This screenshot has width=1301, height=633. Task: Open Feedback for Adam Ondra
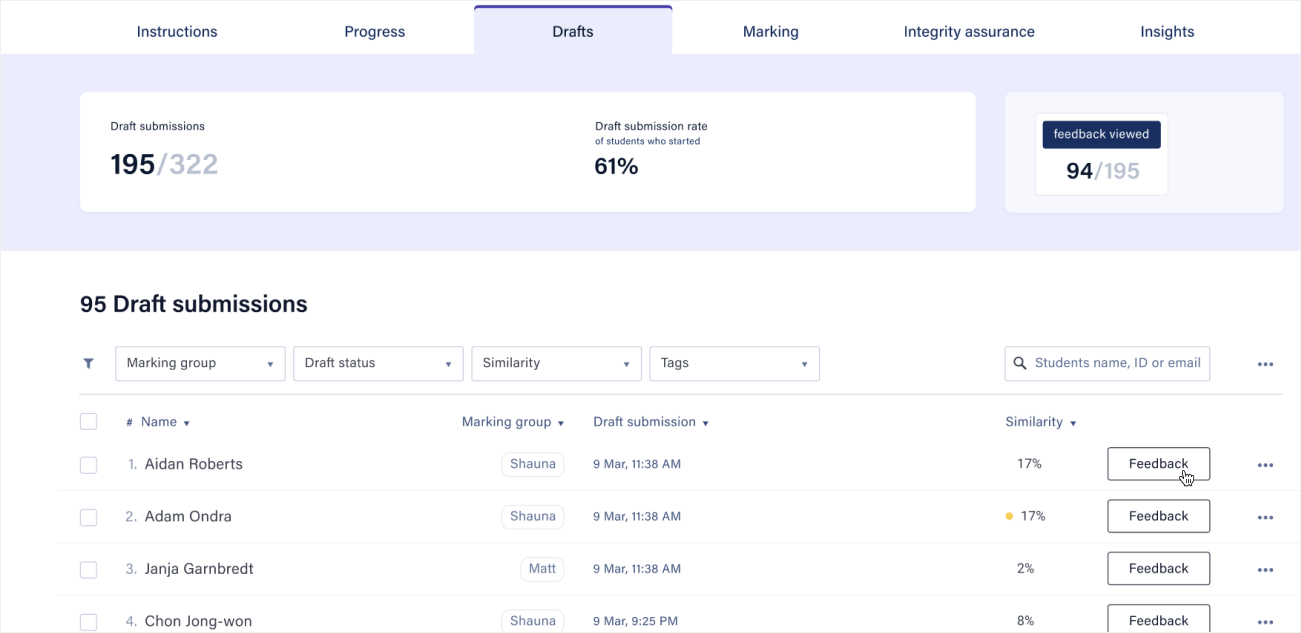pos(1158,516)
